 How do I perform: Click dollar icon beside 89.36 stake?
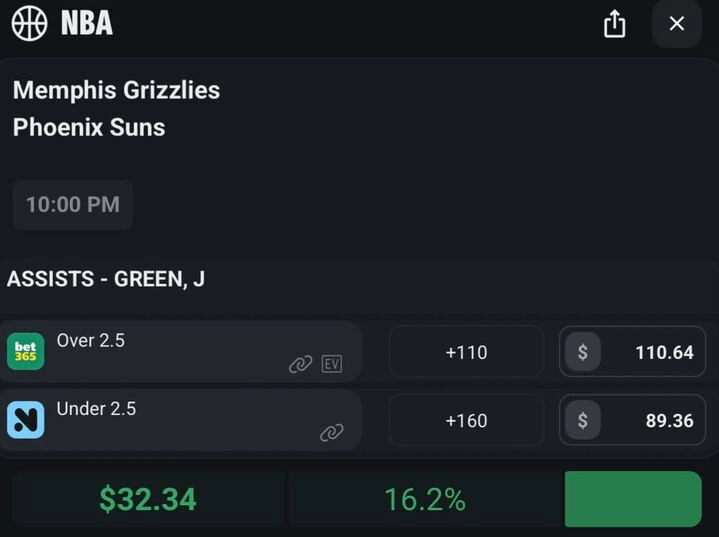(583, 420)
